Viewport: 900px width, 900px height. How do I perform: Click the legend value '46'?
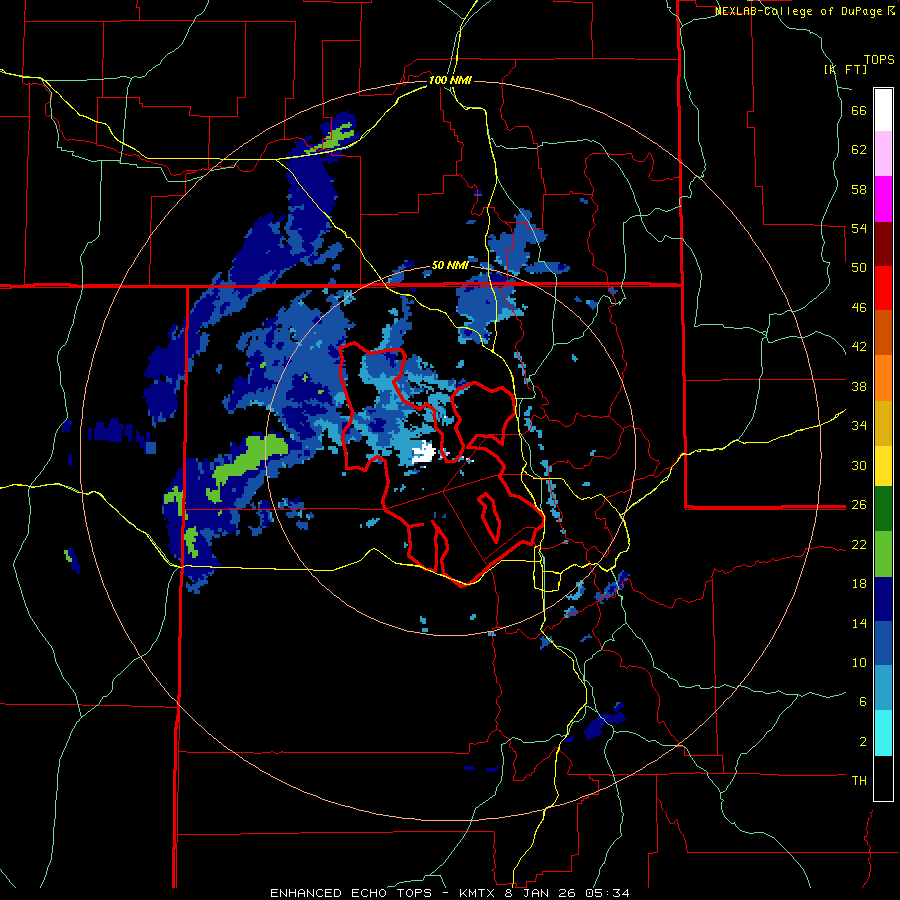(x=859, y=308)
